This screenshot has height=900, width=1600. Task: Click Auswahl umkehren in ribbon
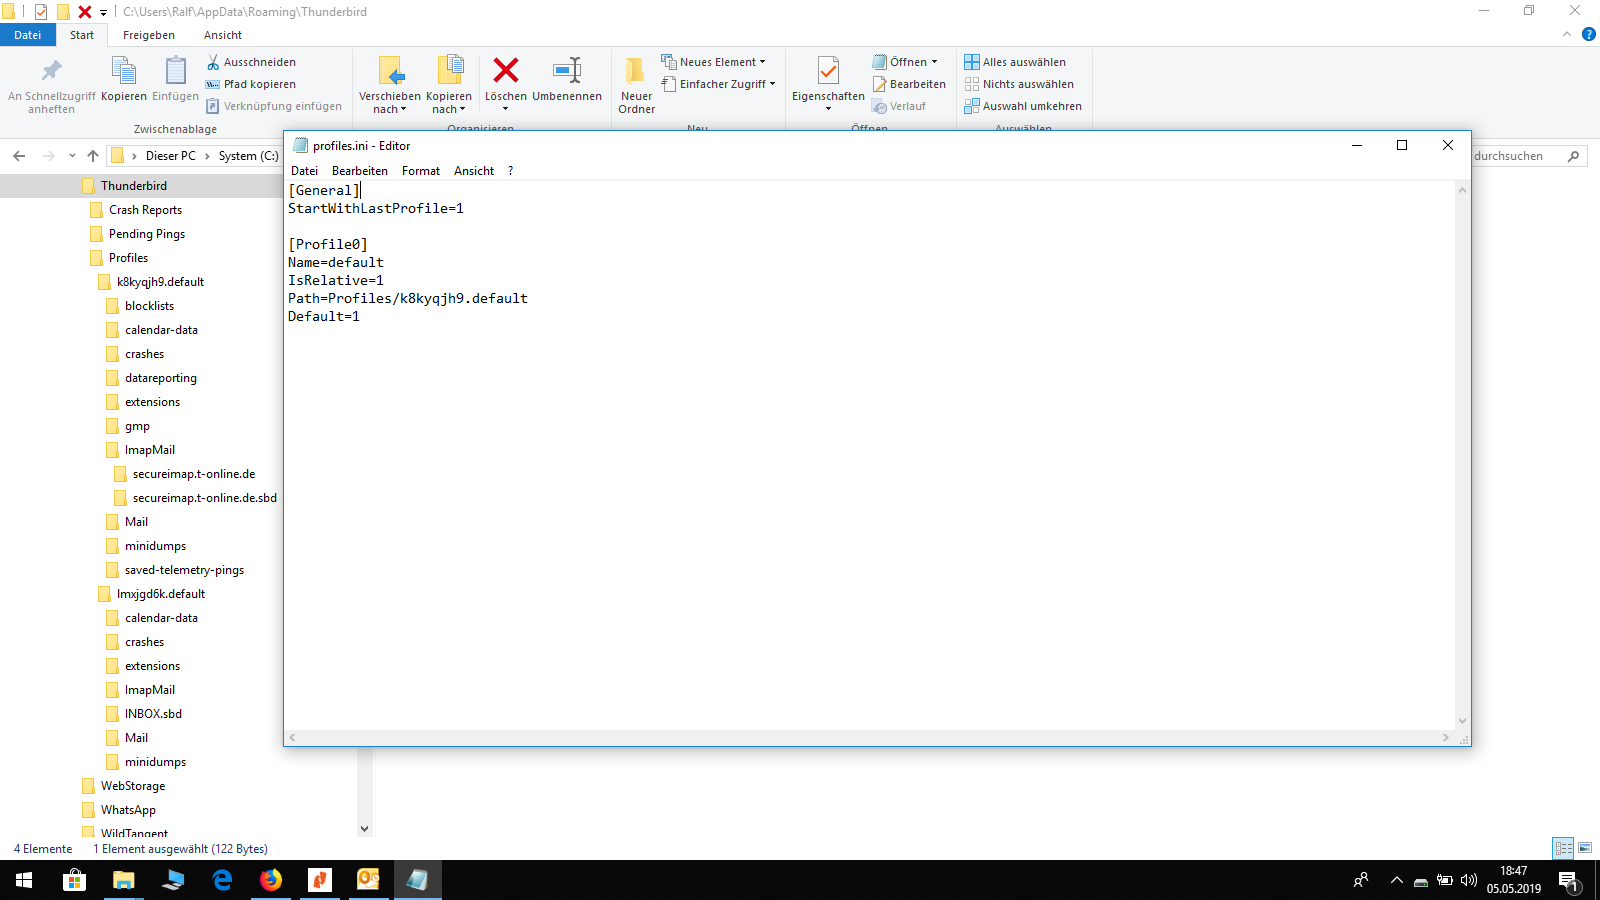[x=1023, y=106]
